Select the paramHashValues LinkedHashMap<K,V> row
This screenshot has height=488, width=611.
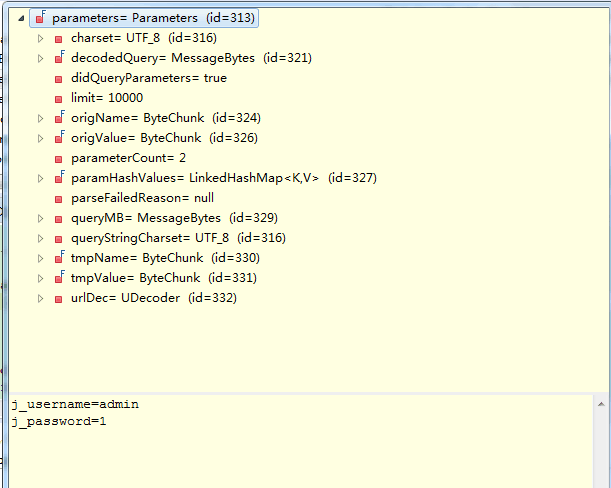(224, 178)
